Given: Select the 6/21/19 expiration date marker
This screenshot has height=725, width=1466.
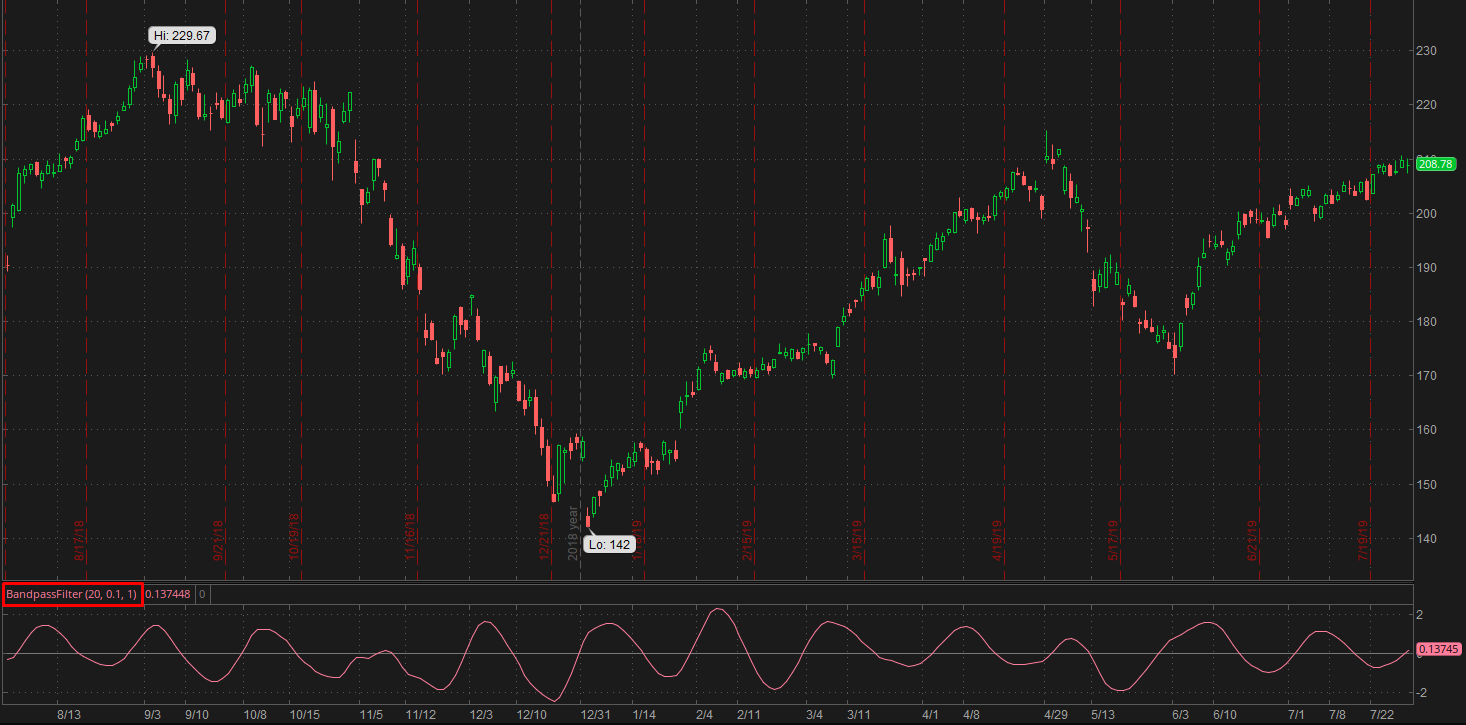Looking at the screenshot, I should [1253, 540].
